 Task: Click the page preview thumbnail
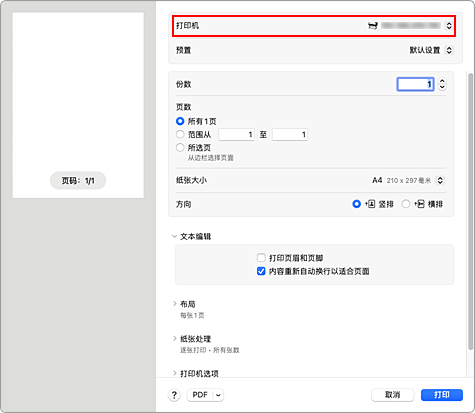point(78,105)
